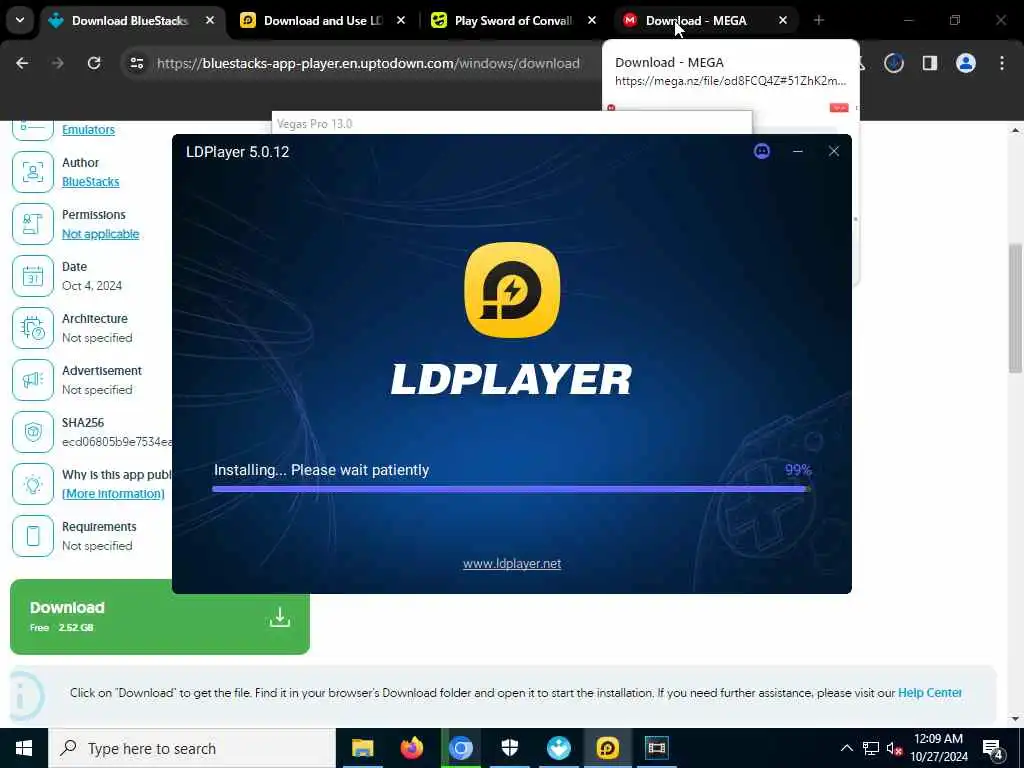Open a new browser tab
This screenshot has height=768, width=1024.
pyautogui.click(x=818, y=21)
